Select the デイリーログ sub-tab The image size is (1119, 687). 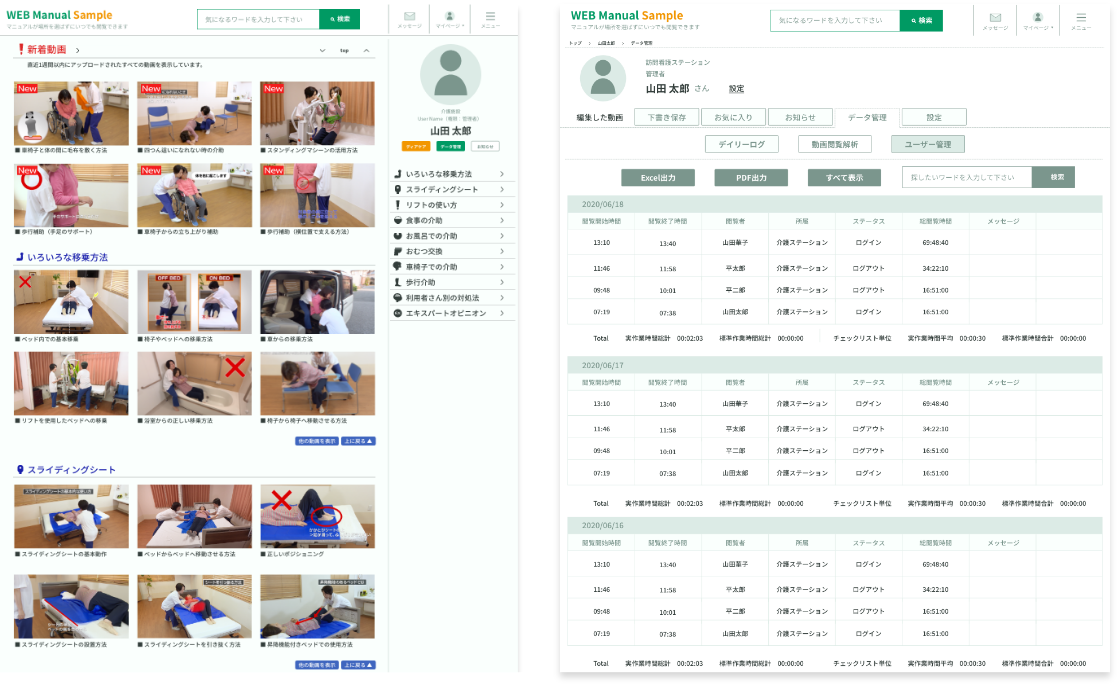coord(741,144)
